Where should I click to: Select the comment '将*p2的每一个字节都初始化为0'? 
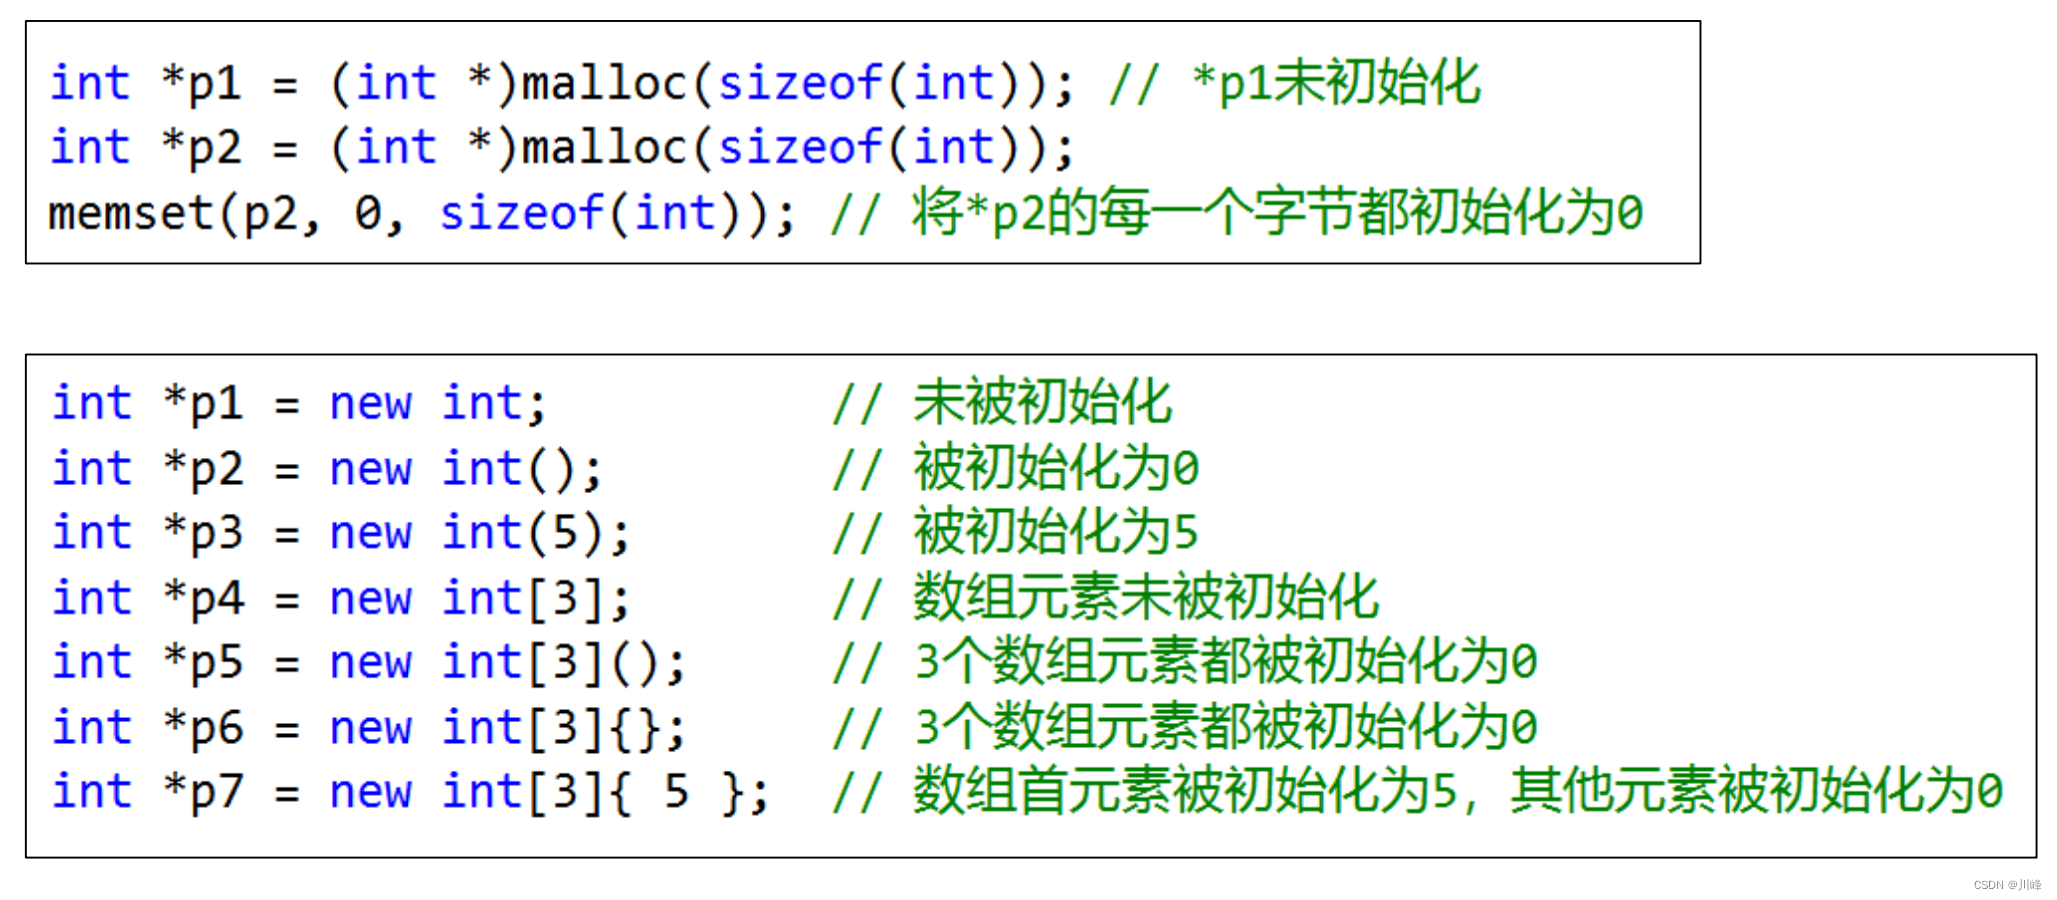click(x=1278, y=213)
